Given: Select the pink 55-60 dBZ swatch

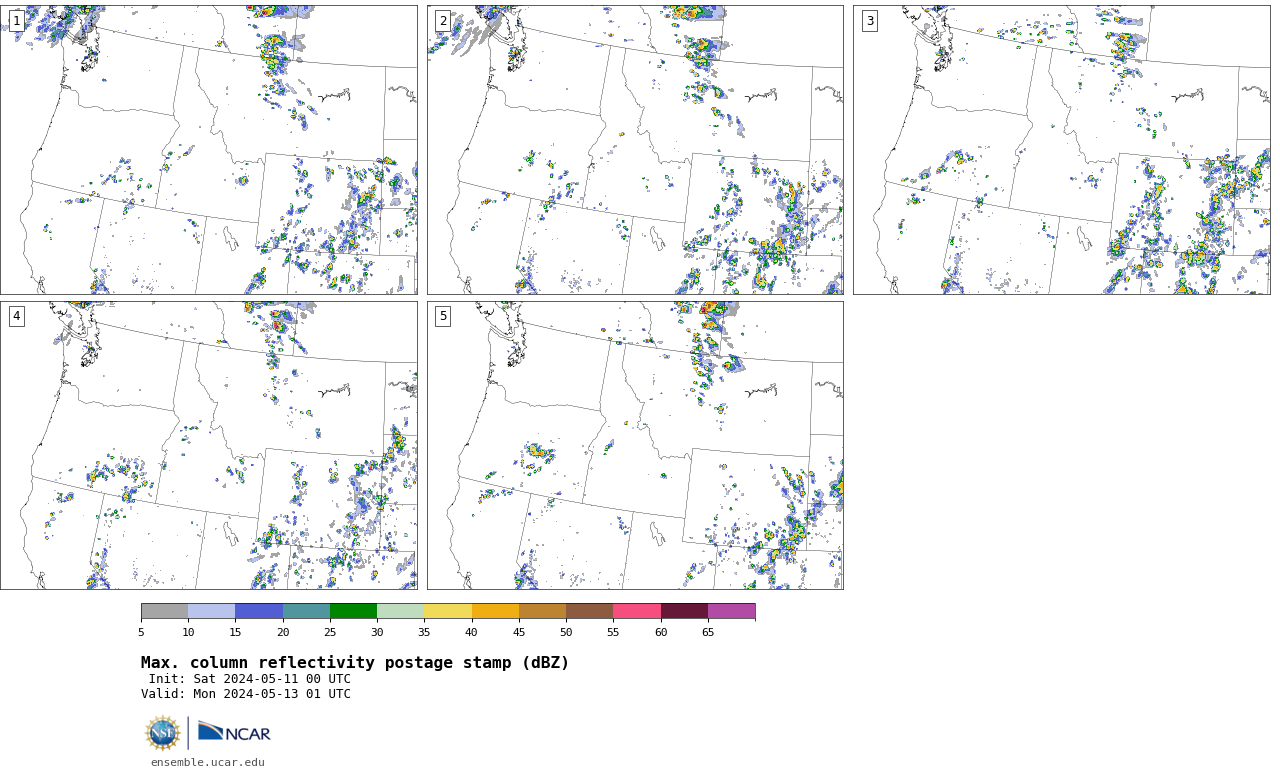Looking at the screenshot, I should [x=637, y=611].
